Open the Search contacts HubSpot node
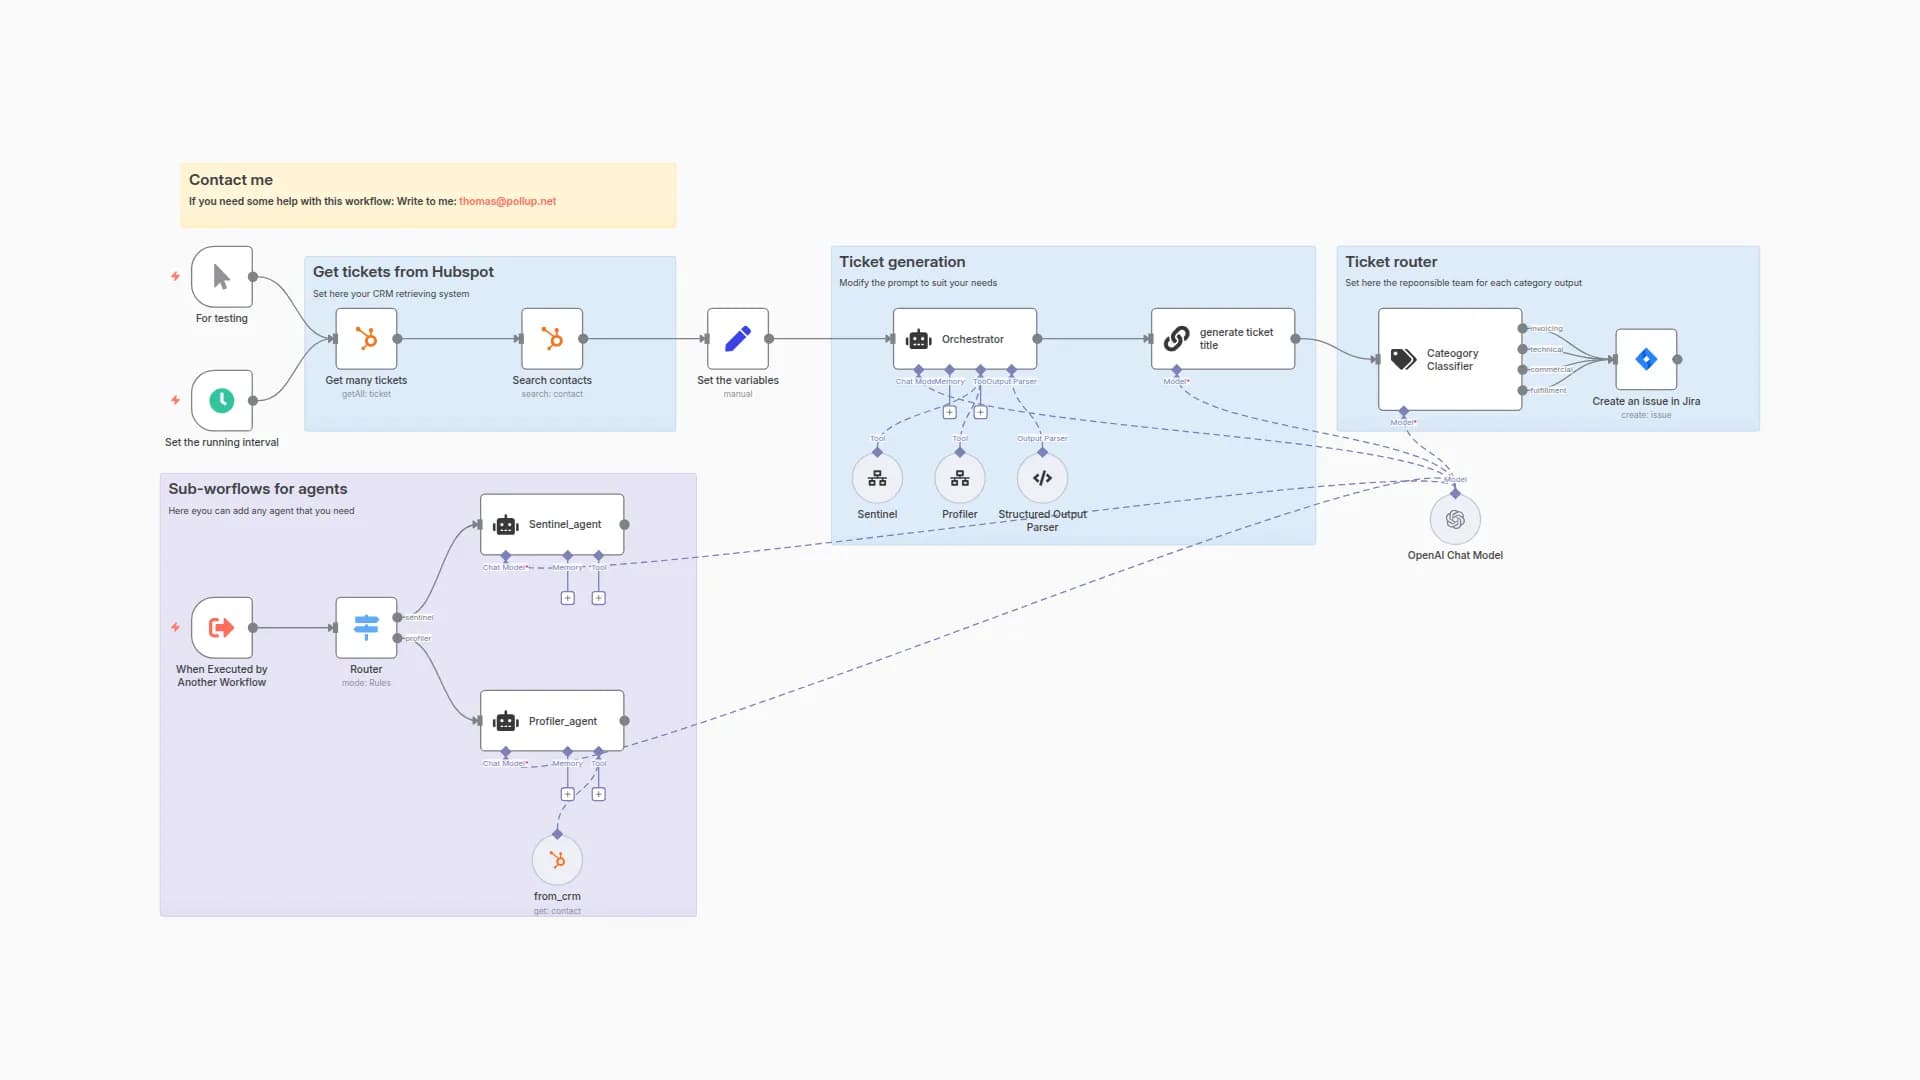 (551, 339)
